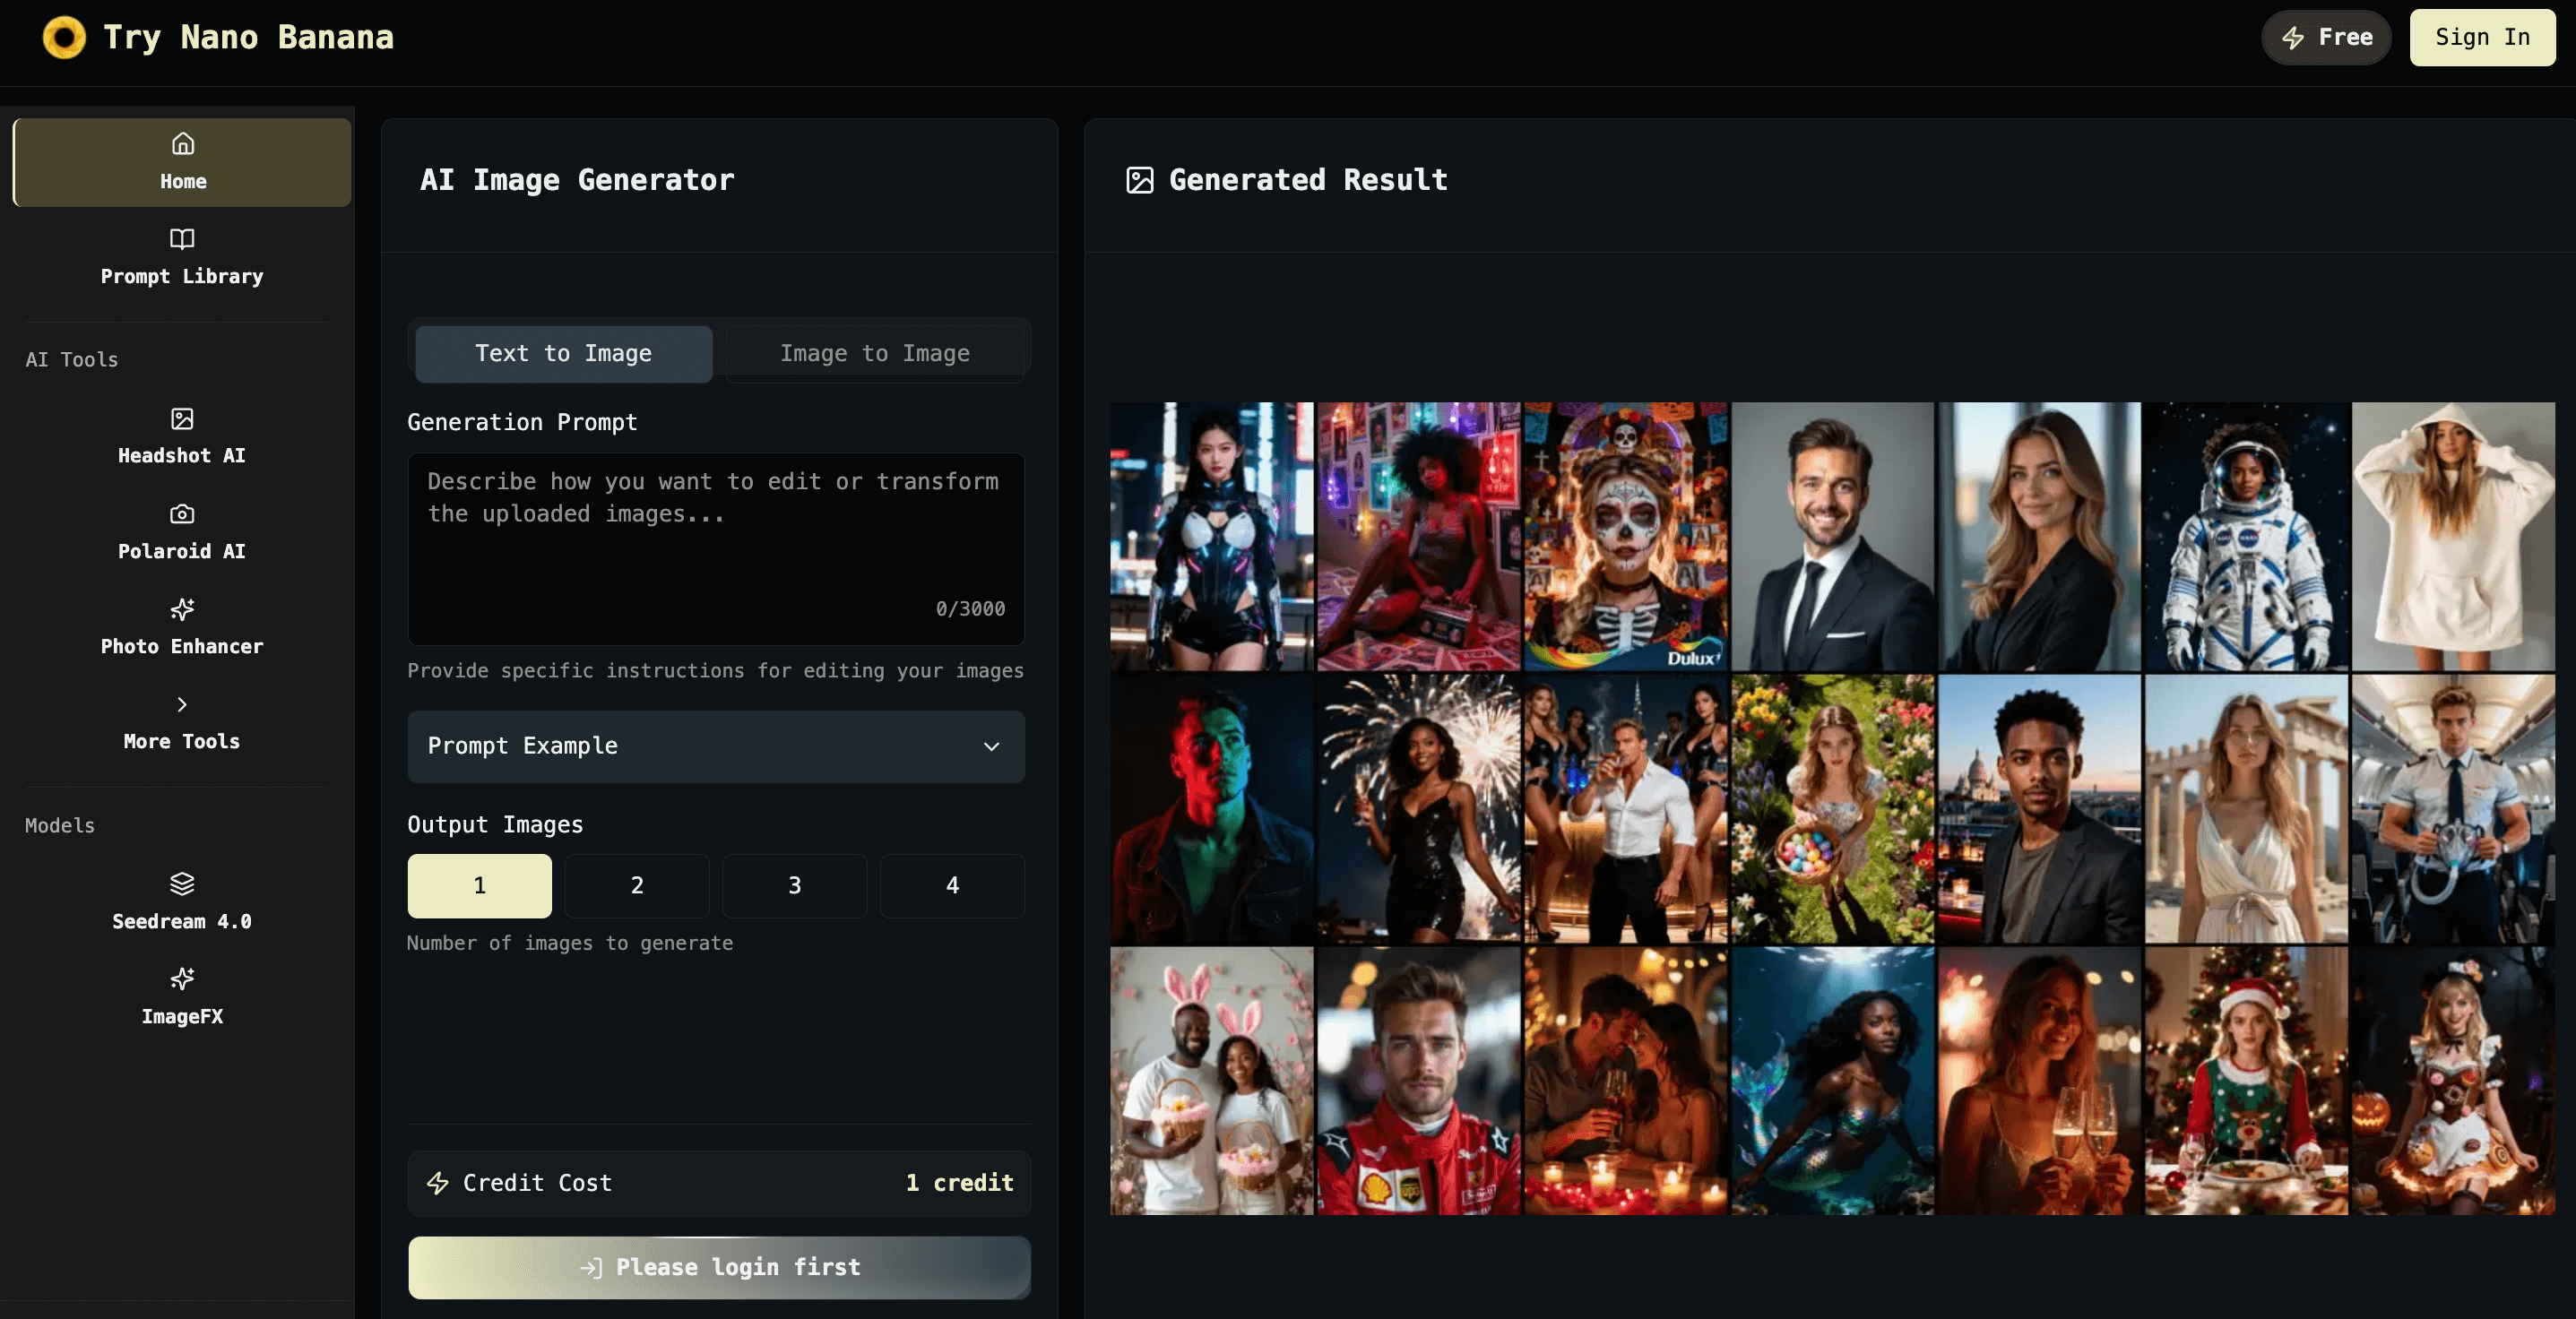
Task: Open Prompt Library book icon
Action: pos(182,239)
